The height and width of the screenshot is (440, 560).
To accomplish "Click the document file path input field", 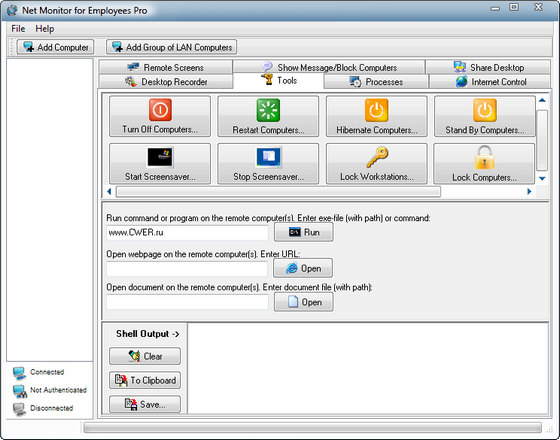I will (x=187, y=302).
